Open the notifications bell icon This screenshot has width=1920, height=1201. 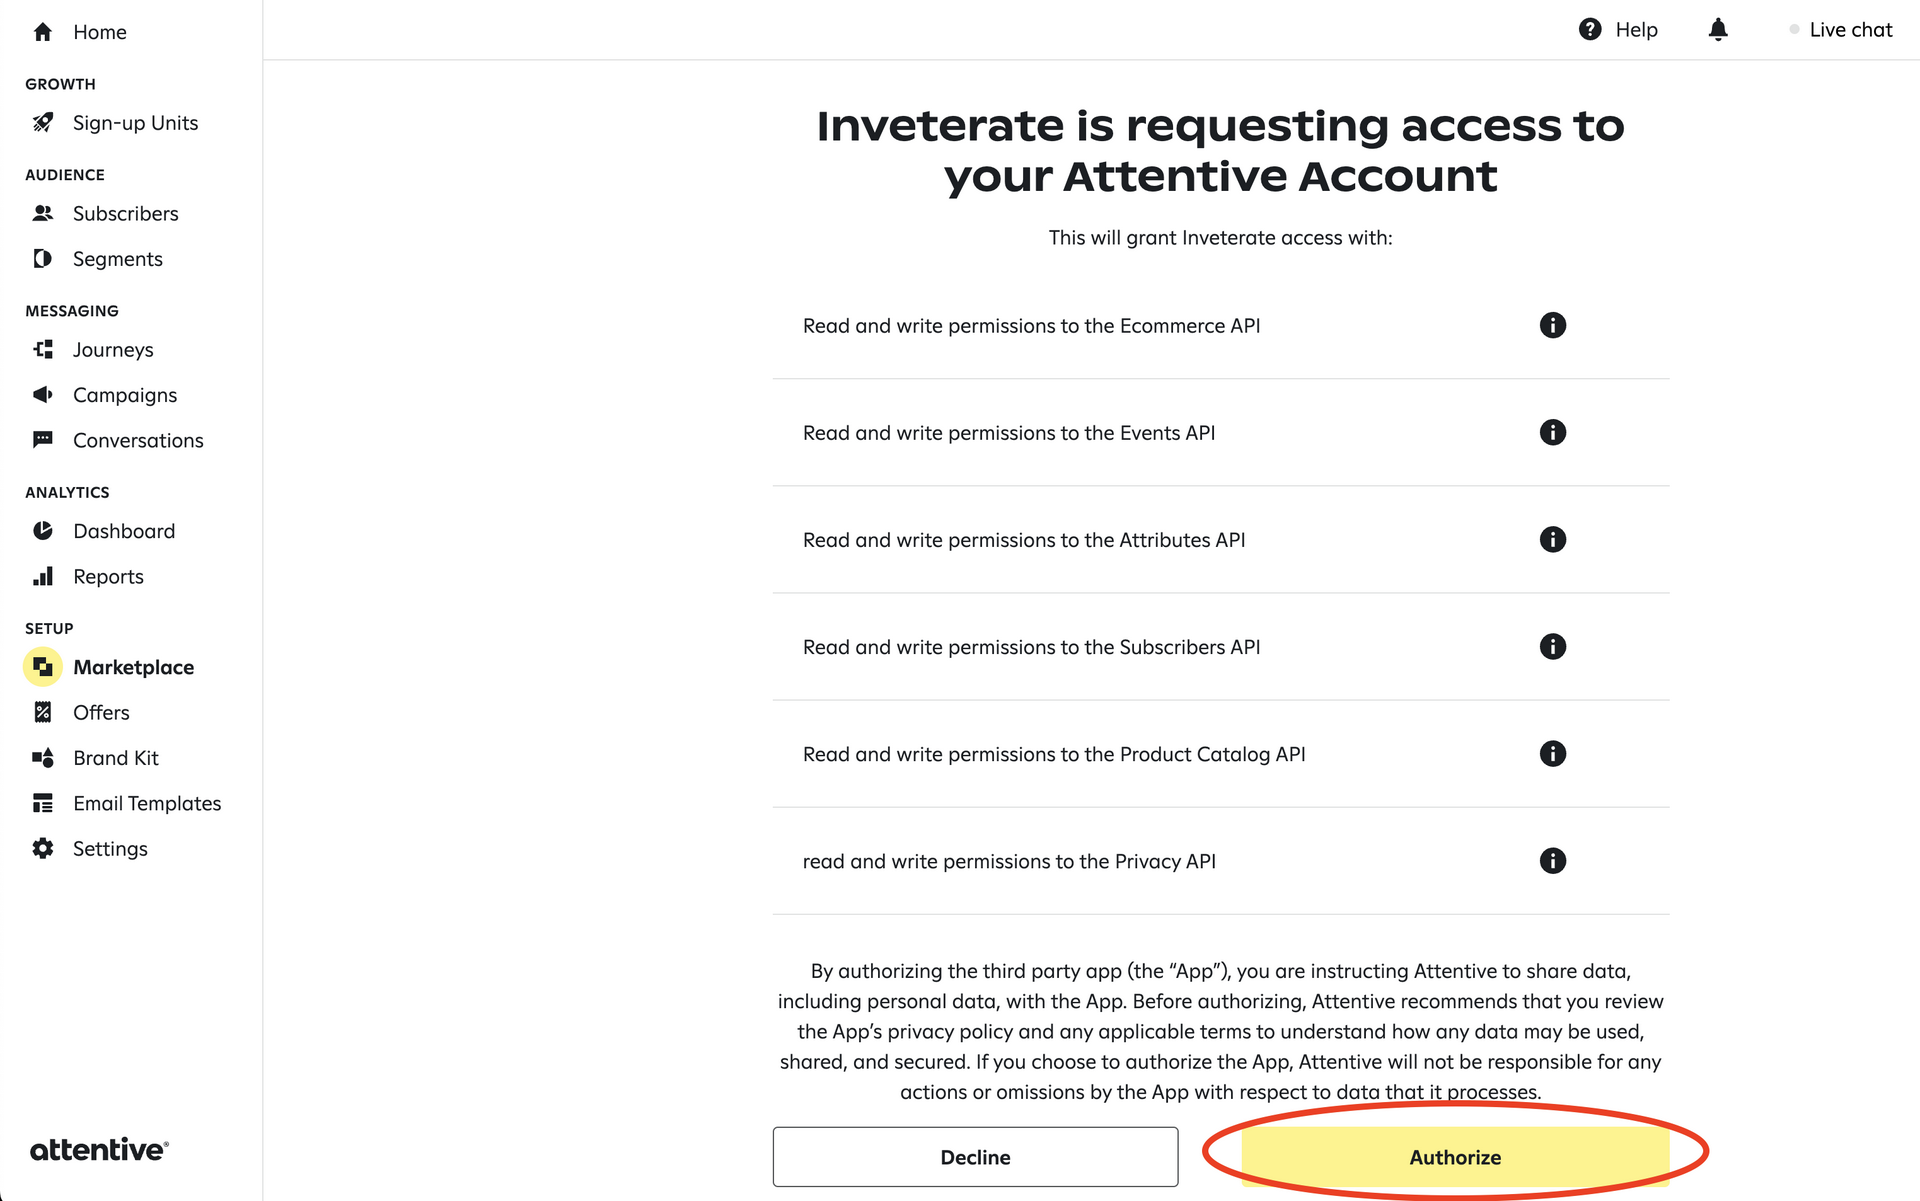coord(1718,30)
